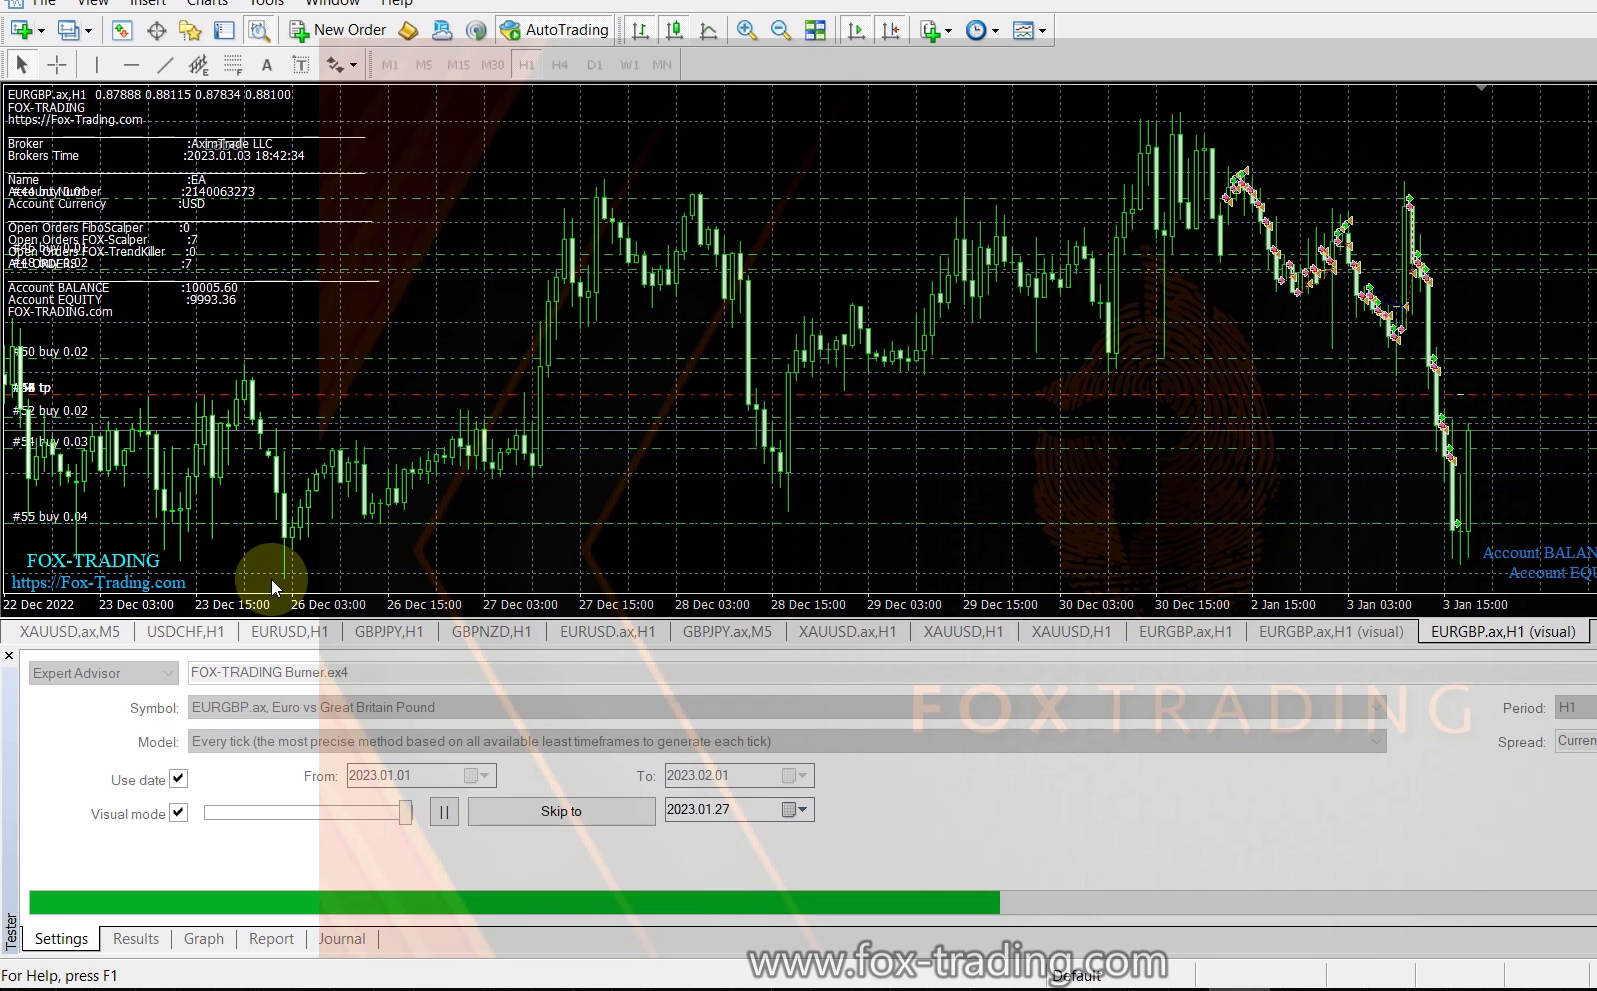
Task: Click the Skip to button
Action: [561, 811]
